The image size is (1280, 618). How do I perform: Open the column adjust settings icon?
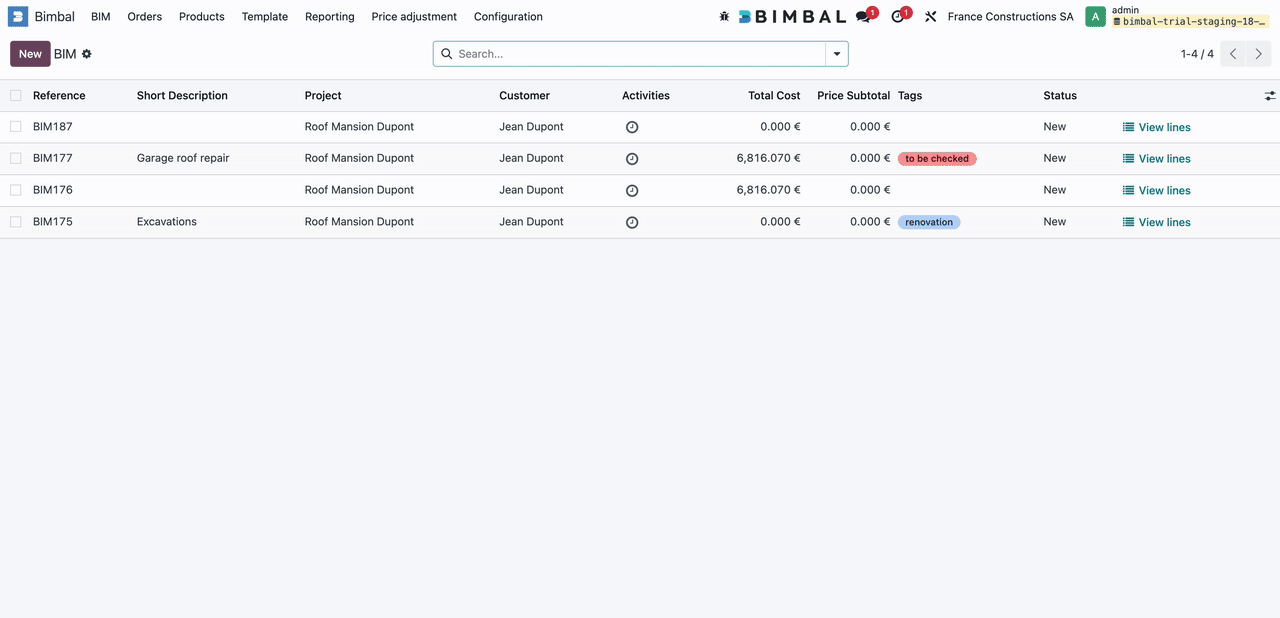[1269, 96]
